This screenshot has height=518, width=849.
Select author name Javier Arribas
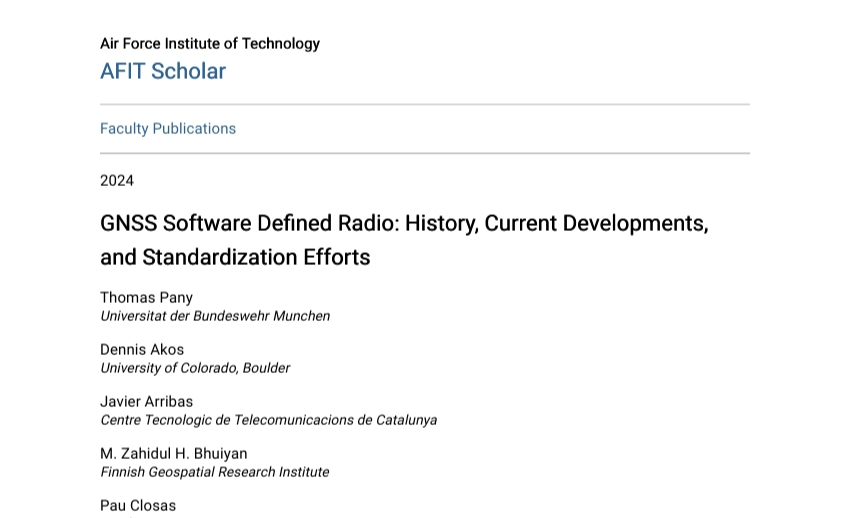click(147, 402)
